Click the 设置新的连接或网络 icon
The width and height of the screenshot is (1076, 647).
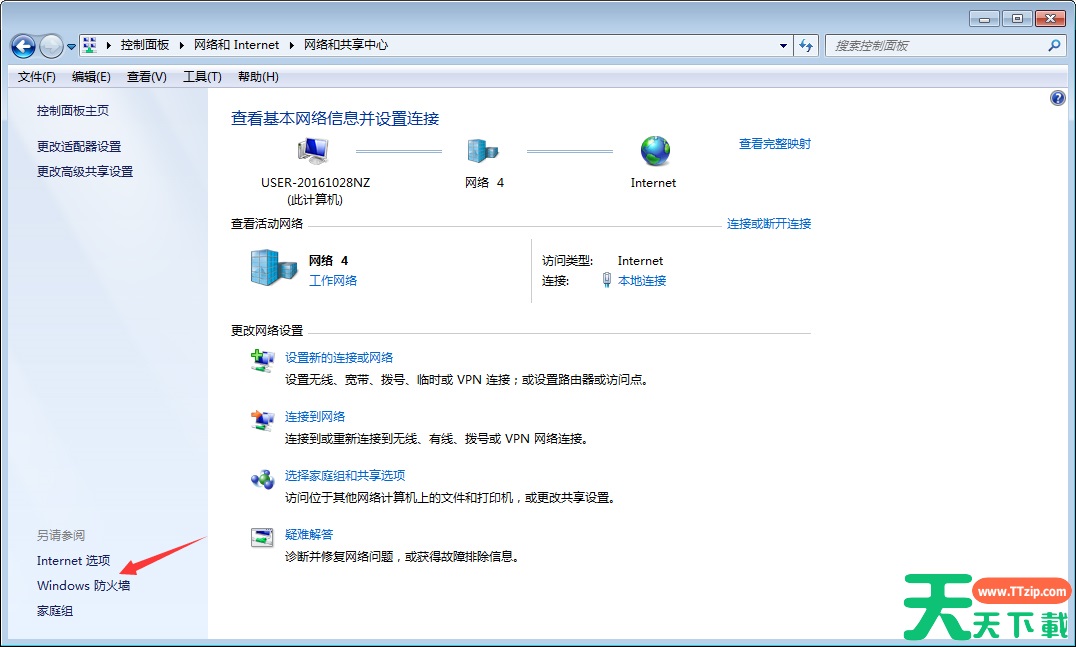pos(262,361)
